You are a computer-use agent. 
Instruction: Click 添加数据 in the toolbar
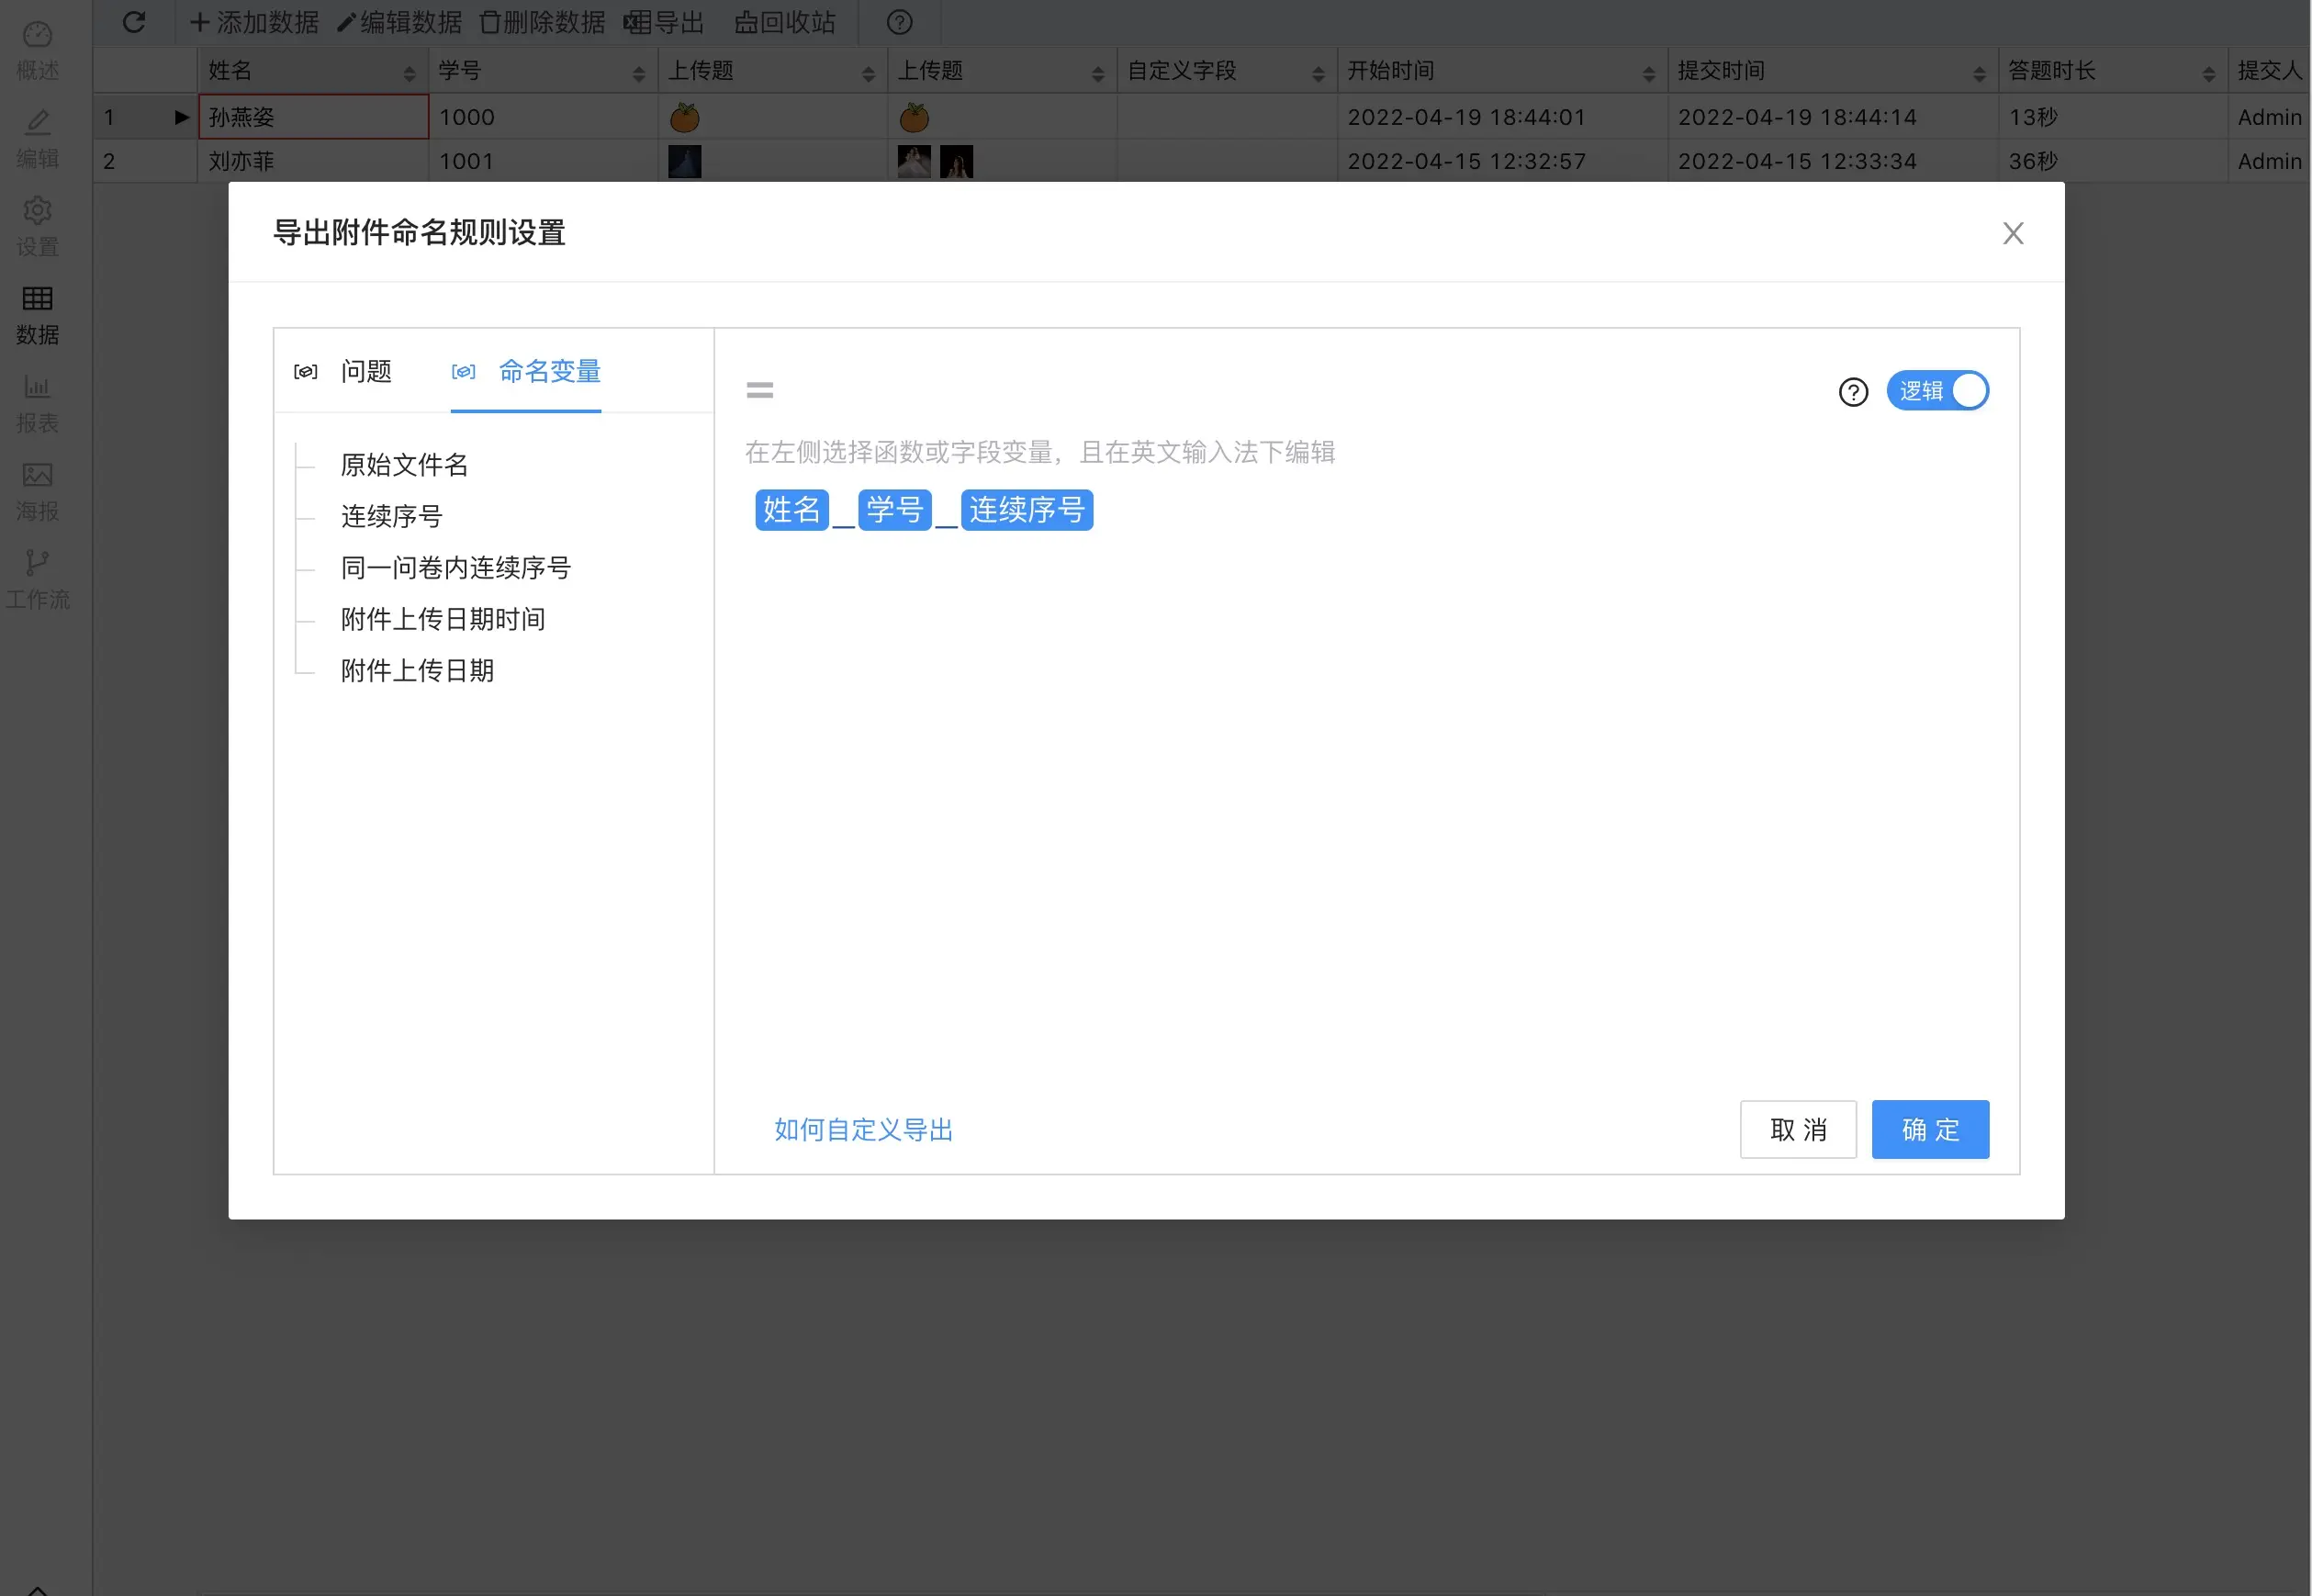(253, 22)
